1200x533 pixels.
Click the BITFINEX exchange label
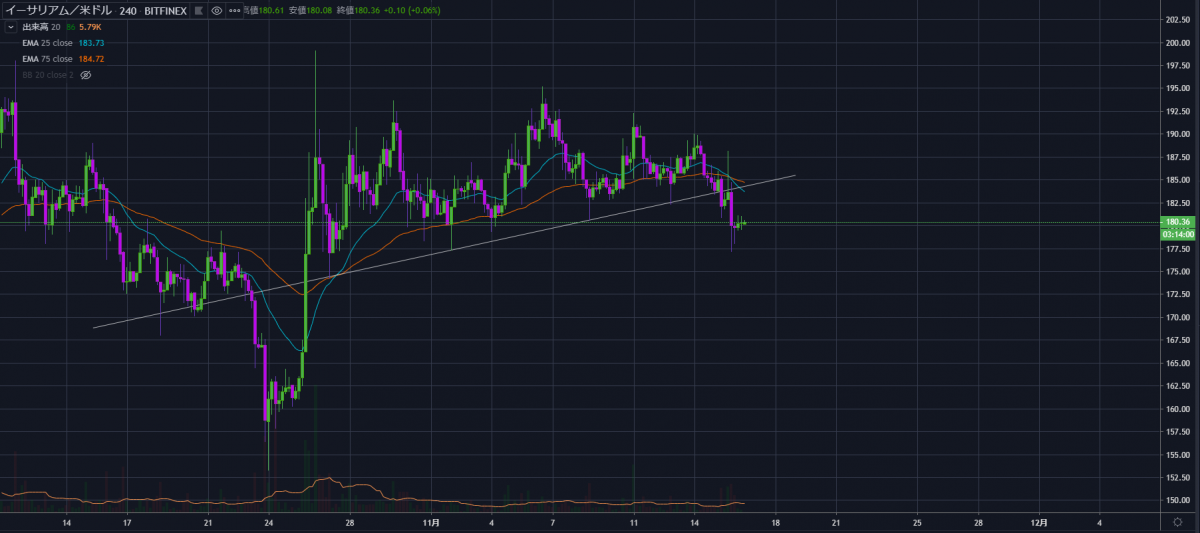(165, 10)
